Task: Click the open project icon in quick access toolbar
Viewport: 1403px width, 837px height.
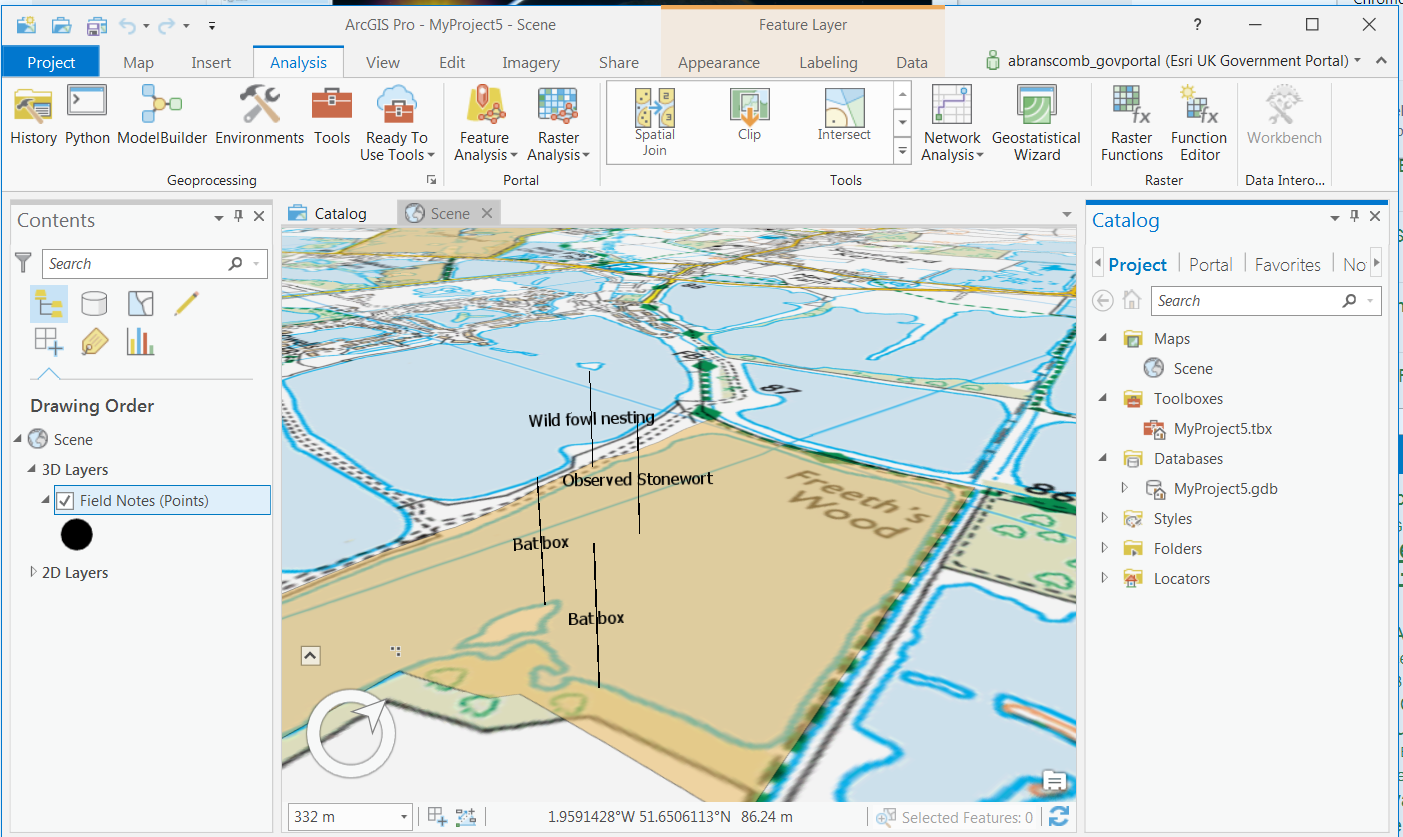Action: pyautogui.click(x=61, y=25)
